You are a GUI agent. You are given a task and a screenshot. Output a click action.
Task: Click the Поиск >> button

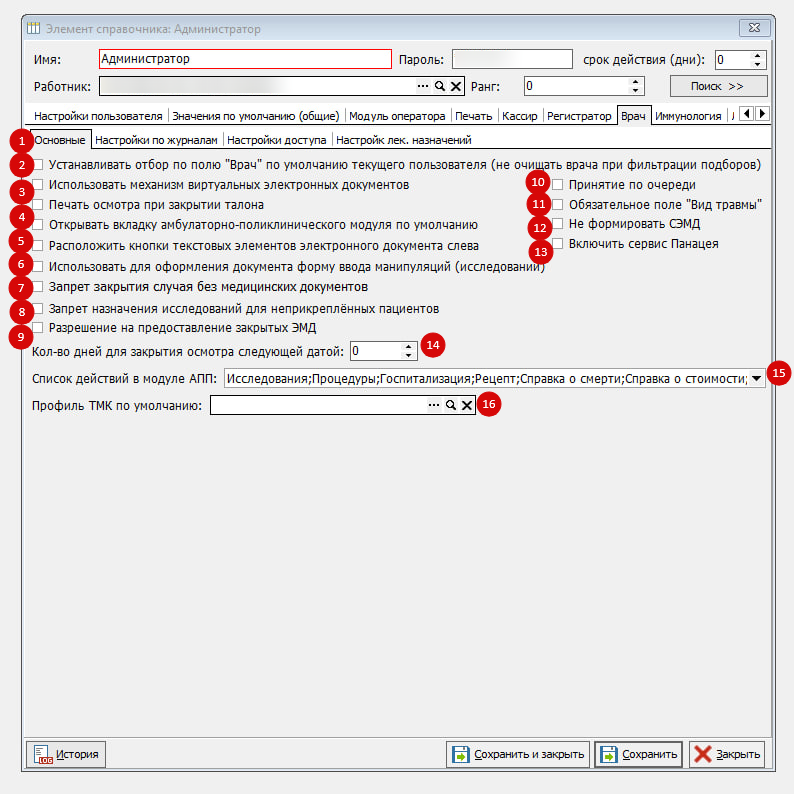click(718, 86)
